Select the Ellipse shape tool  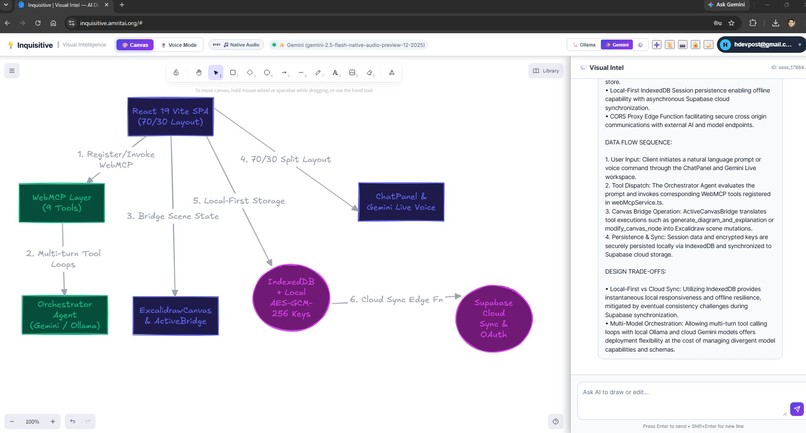click(x=267, y=73)
